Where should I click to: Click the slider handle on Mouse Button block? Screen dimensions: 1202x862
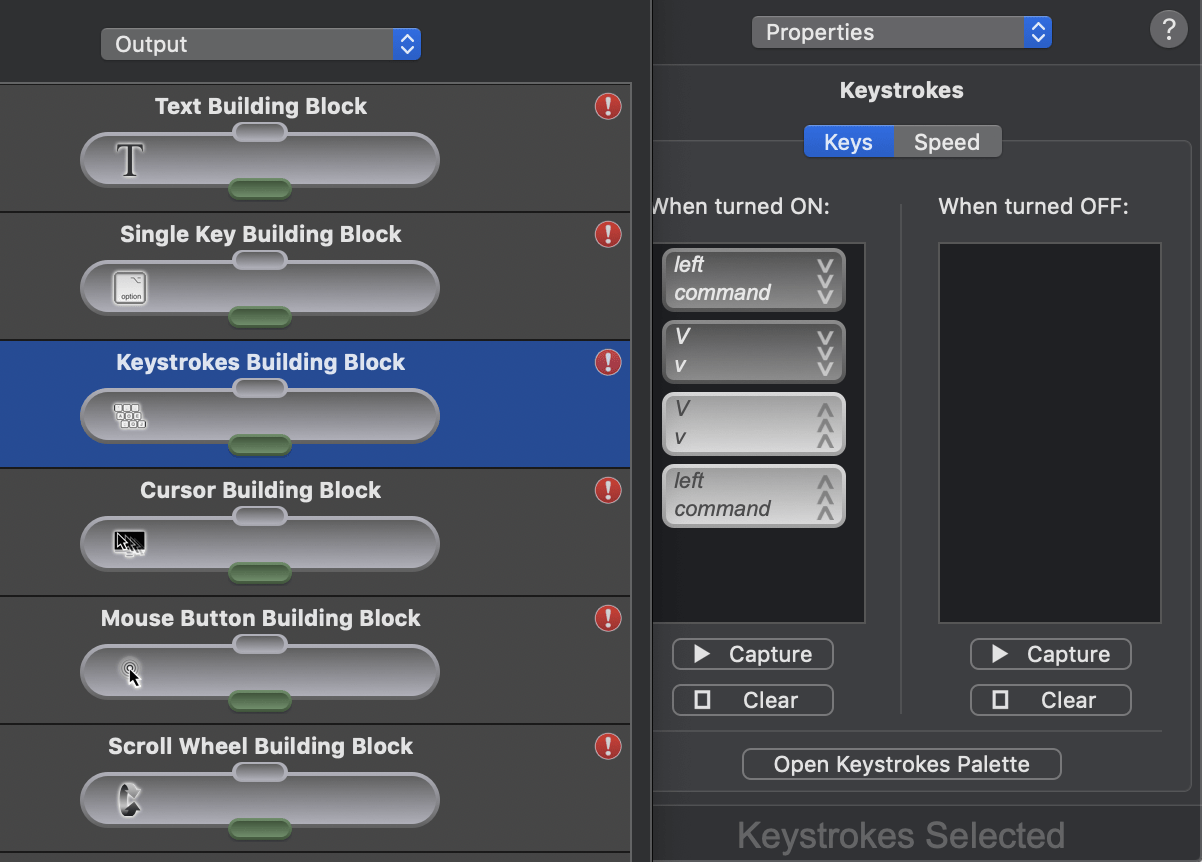(260, 644)
